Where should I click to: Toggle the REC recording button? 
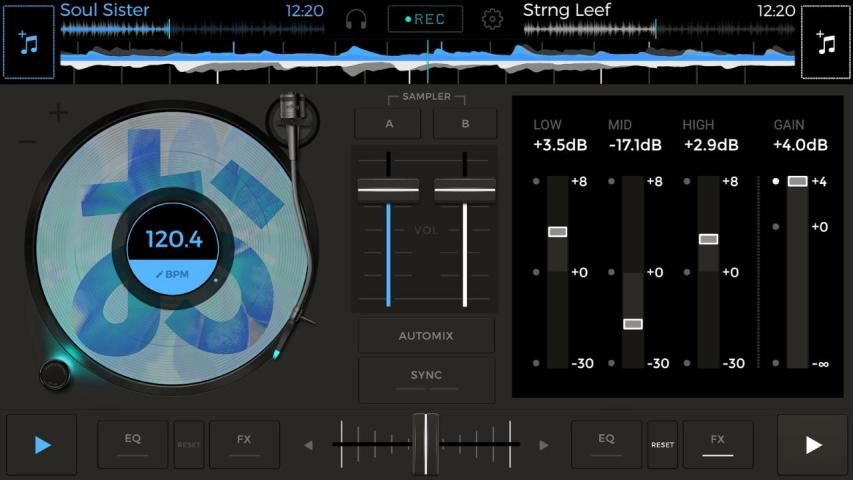[x=425, y=19]
